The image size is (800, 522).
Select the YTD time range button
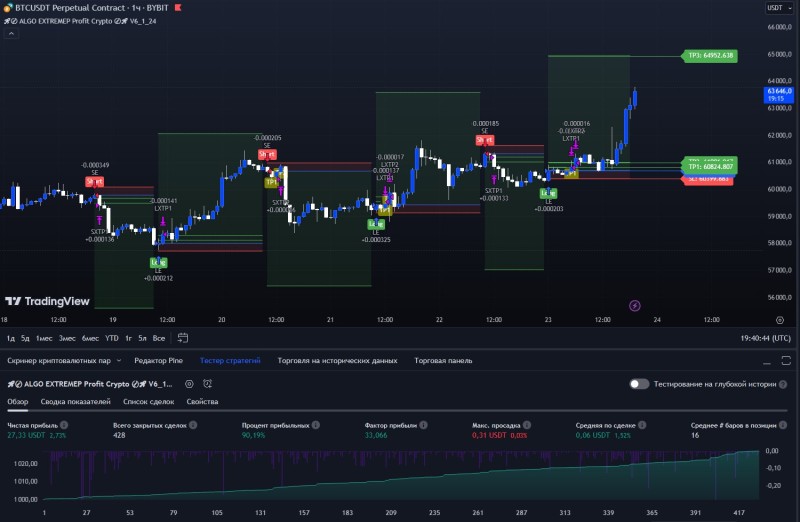pyautogui.click(x=111, y=338)
